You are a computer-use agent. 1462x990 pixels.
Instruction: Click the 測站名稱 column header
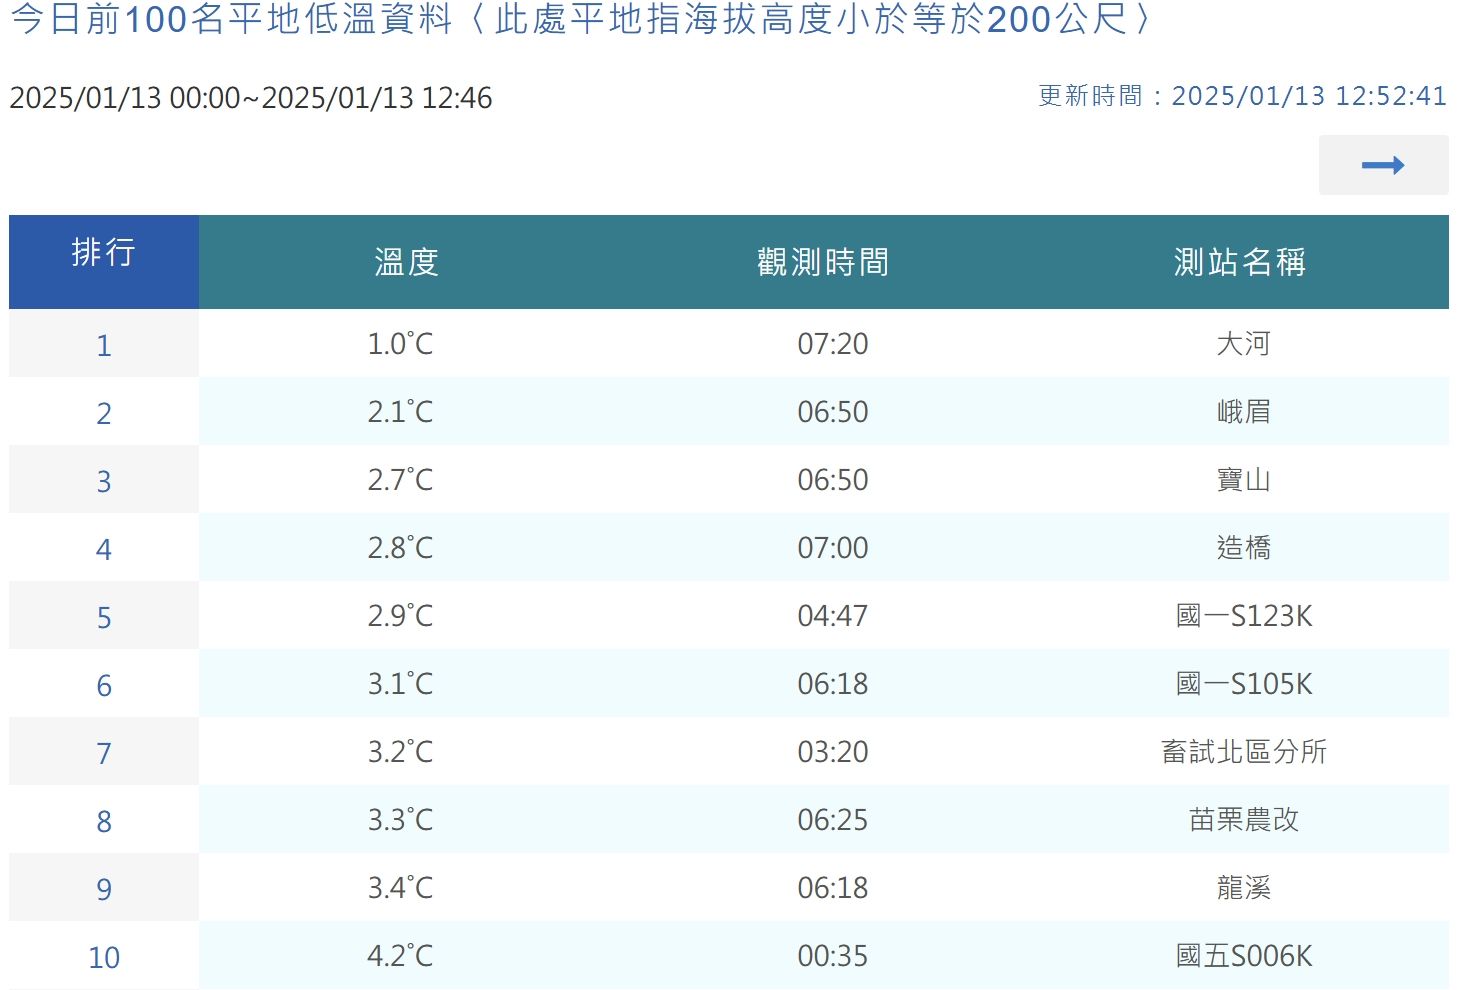pyautogui.click(x=1240, y=262)
